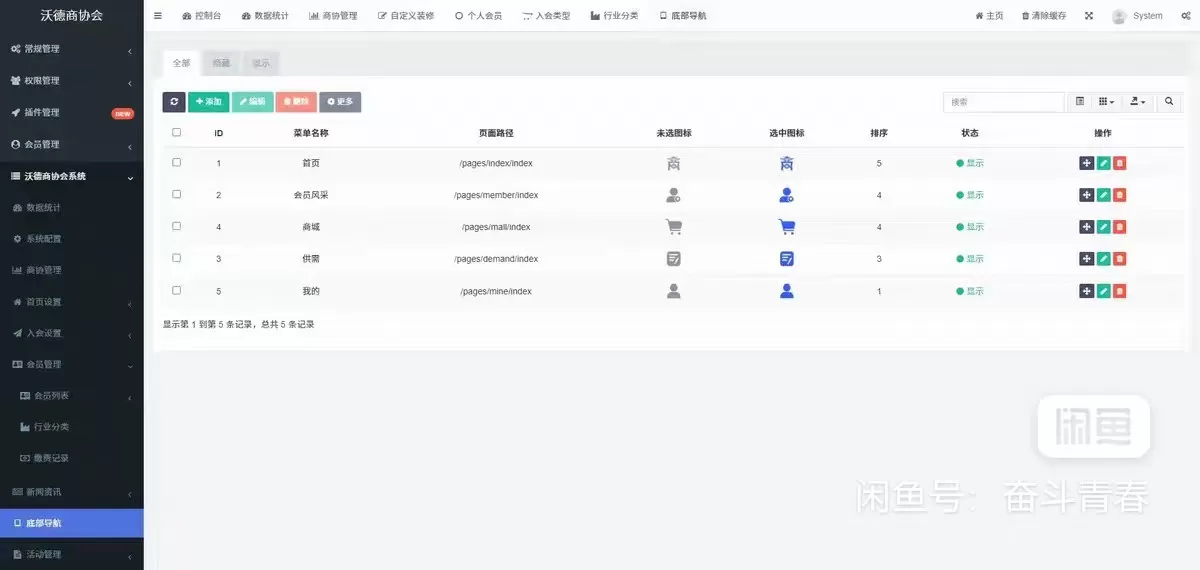
Task: Open the 入会类型 top tab
Action: (x=546, y=16)
